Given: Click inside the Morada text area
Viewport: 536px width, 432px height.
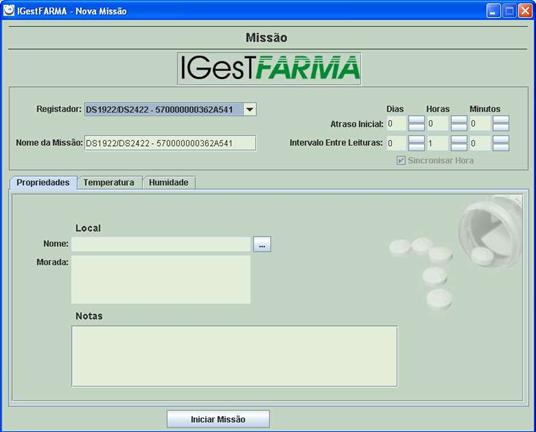Looking at the screenshot, I should coord(161,280).
